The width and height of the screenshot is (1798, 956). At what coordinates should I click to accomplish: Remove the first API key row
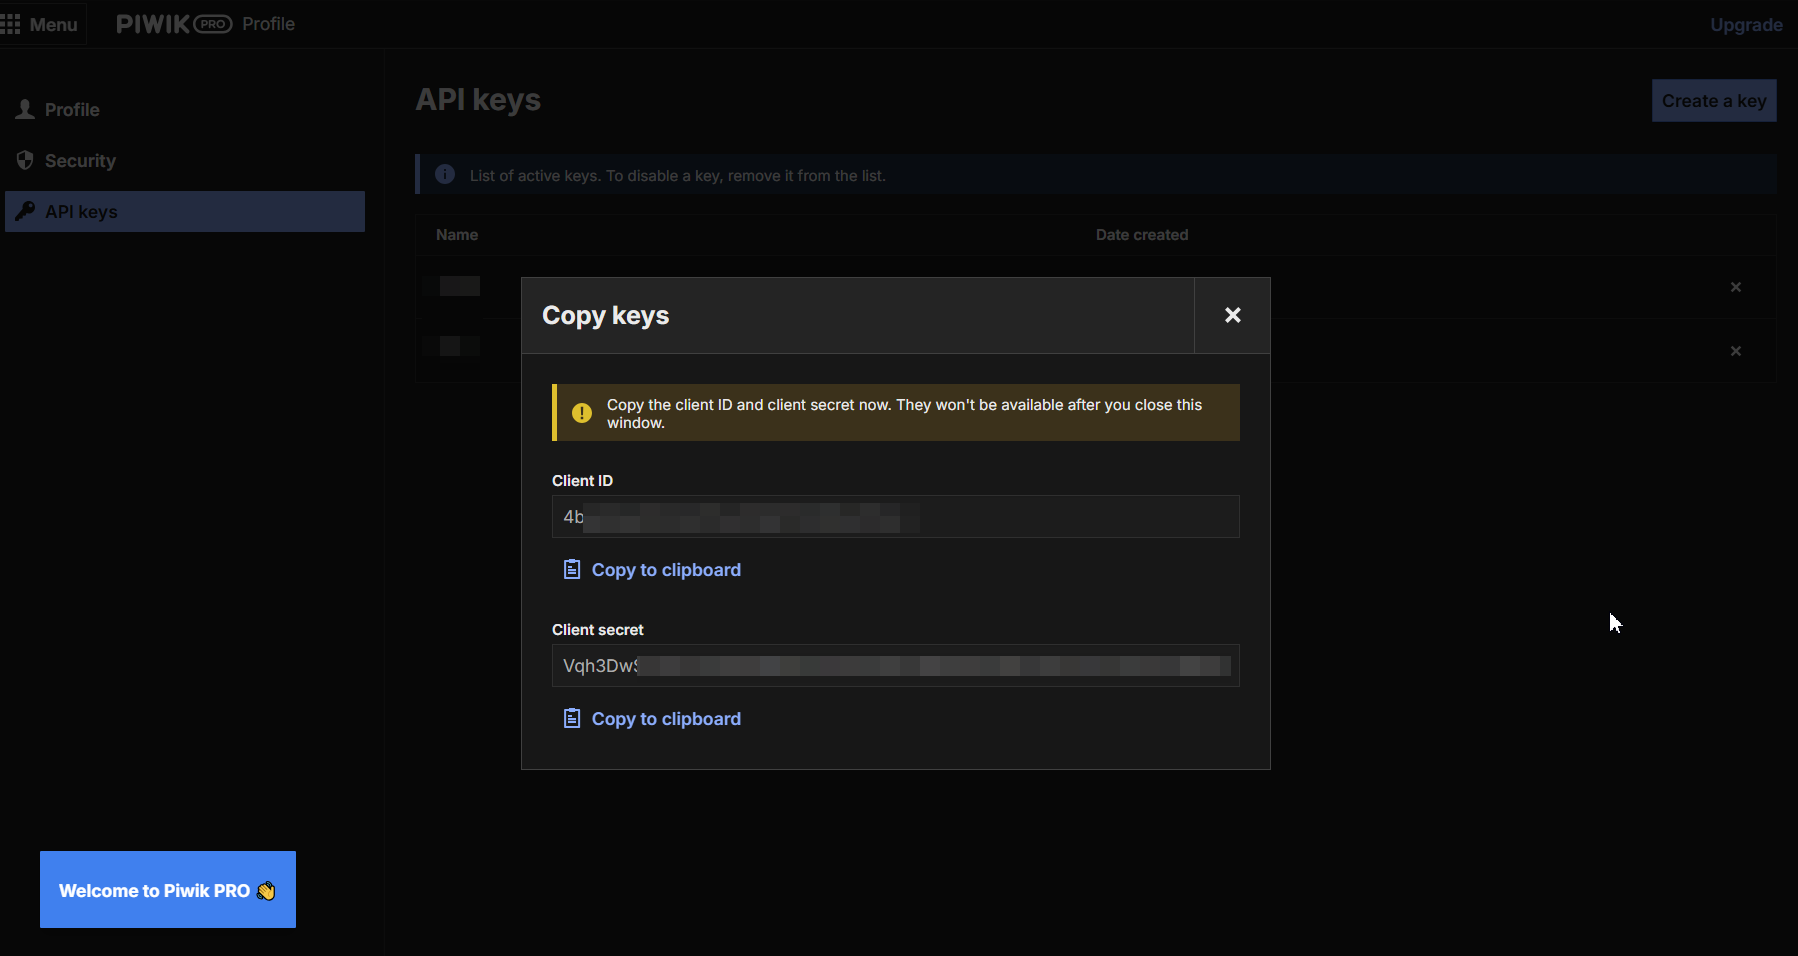pyautogui.click(x=1736, y=287)
